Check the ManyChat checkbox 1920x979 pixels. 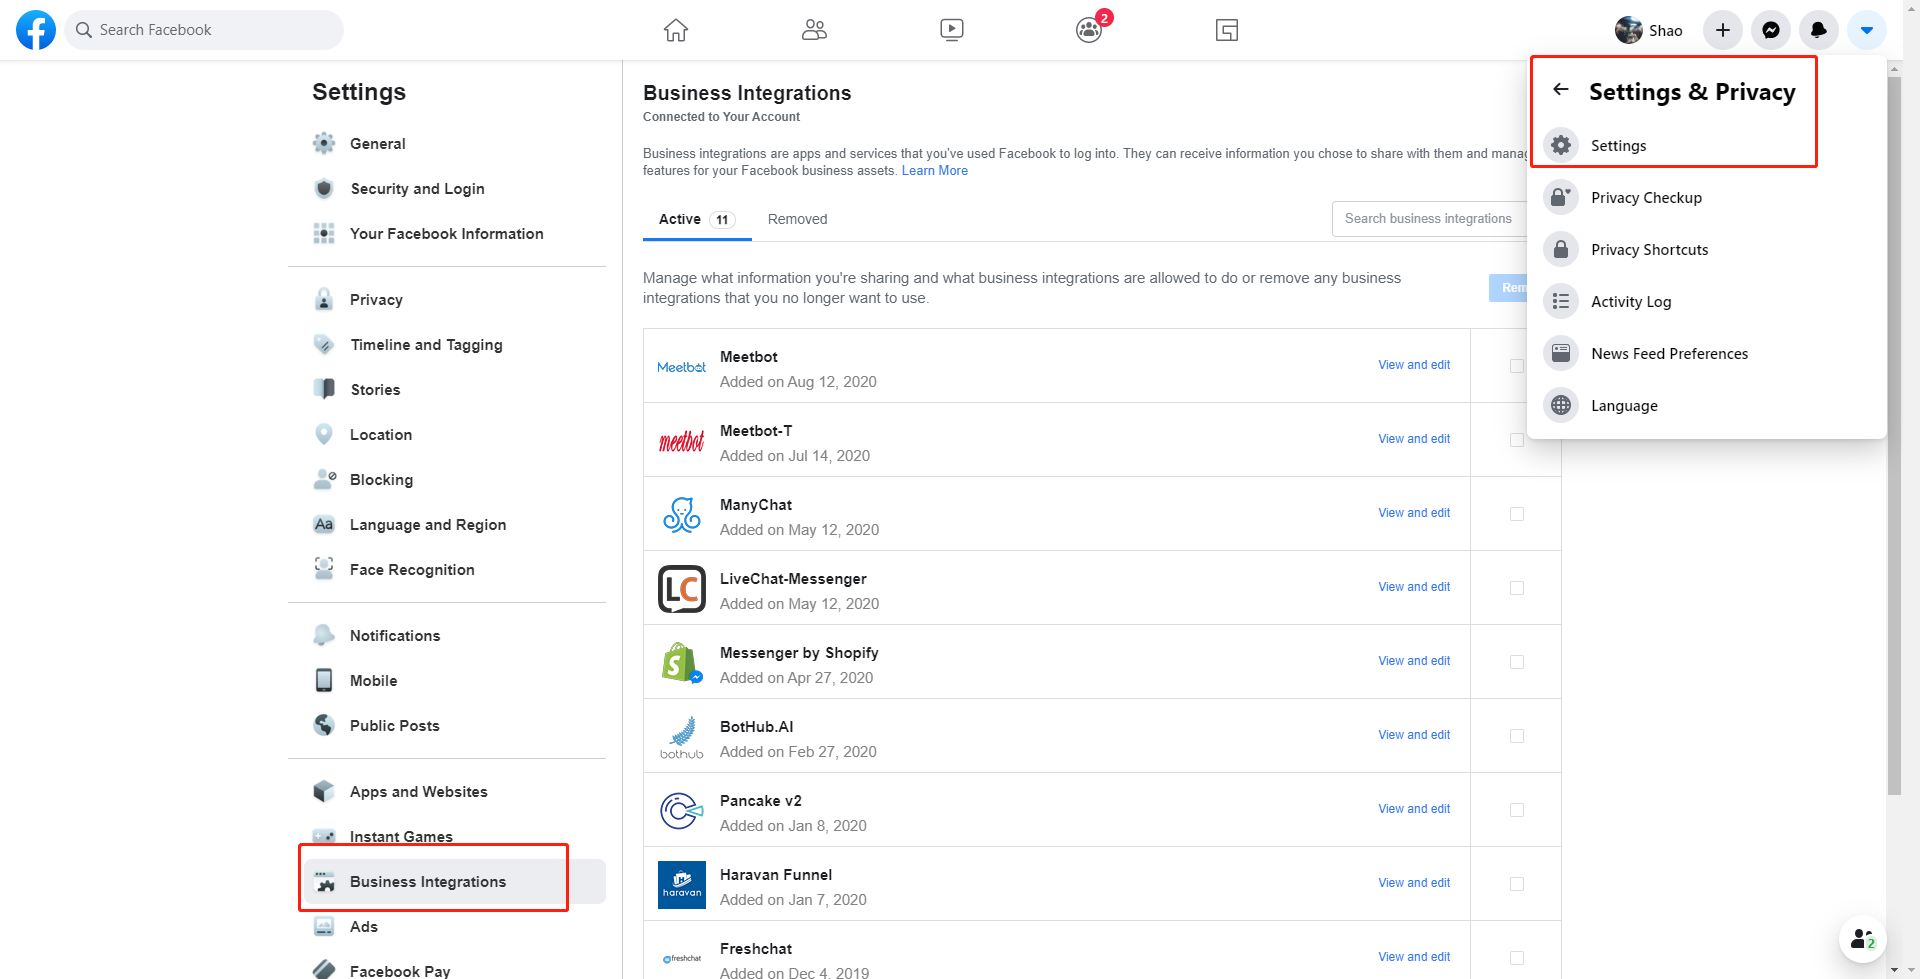(1517, 514)
